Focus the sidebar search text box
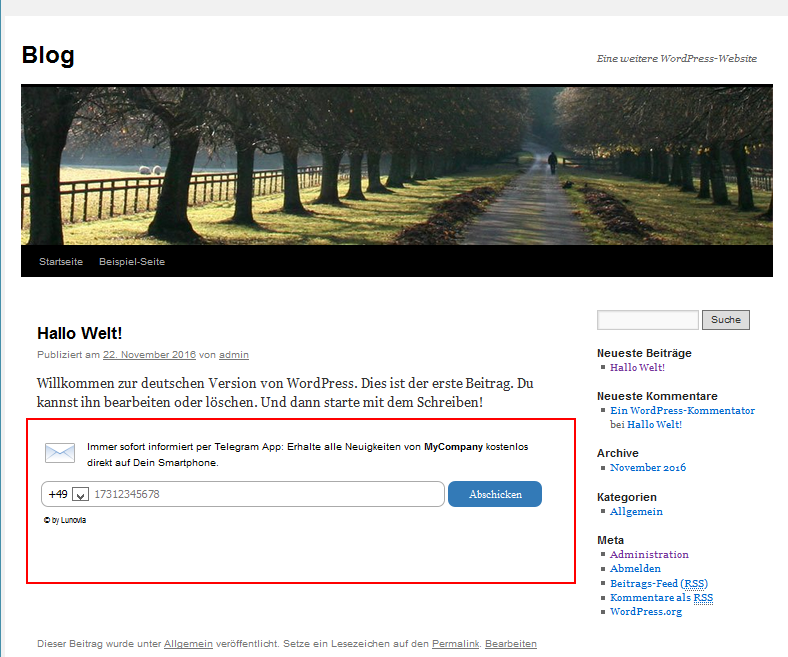Viewport: 788px width, 657px height. [647, 320]
